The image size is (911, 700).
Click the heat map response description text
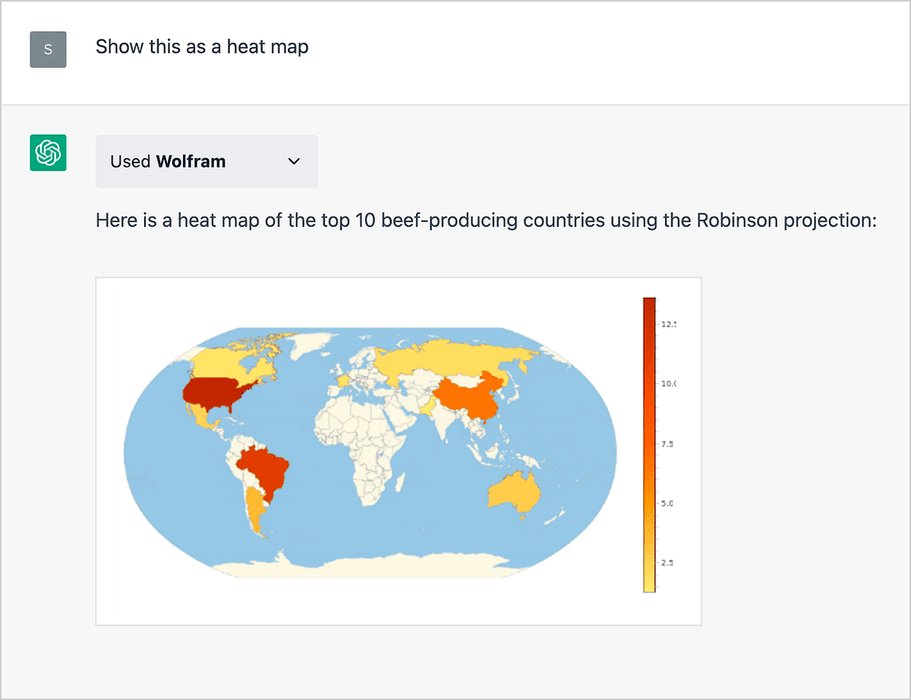pyautogui.click(x=485, y=220)
